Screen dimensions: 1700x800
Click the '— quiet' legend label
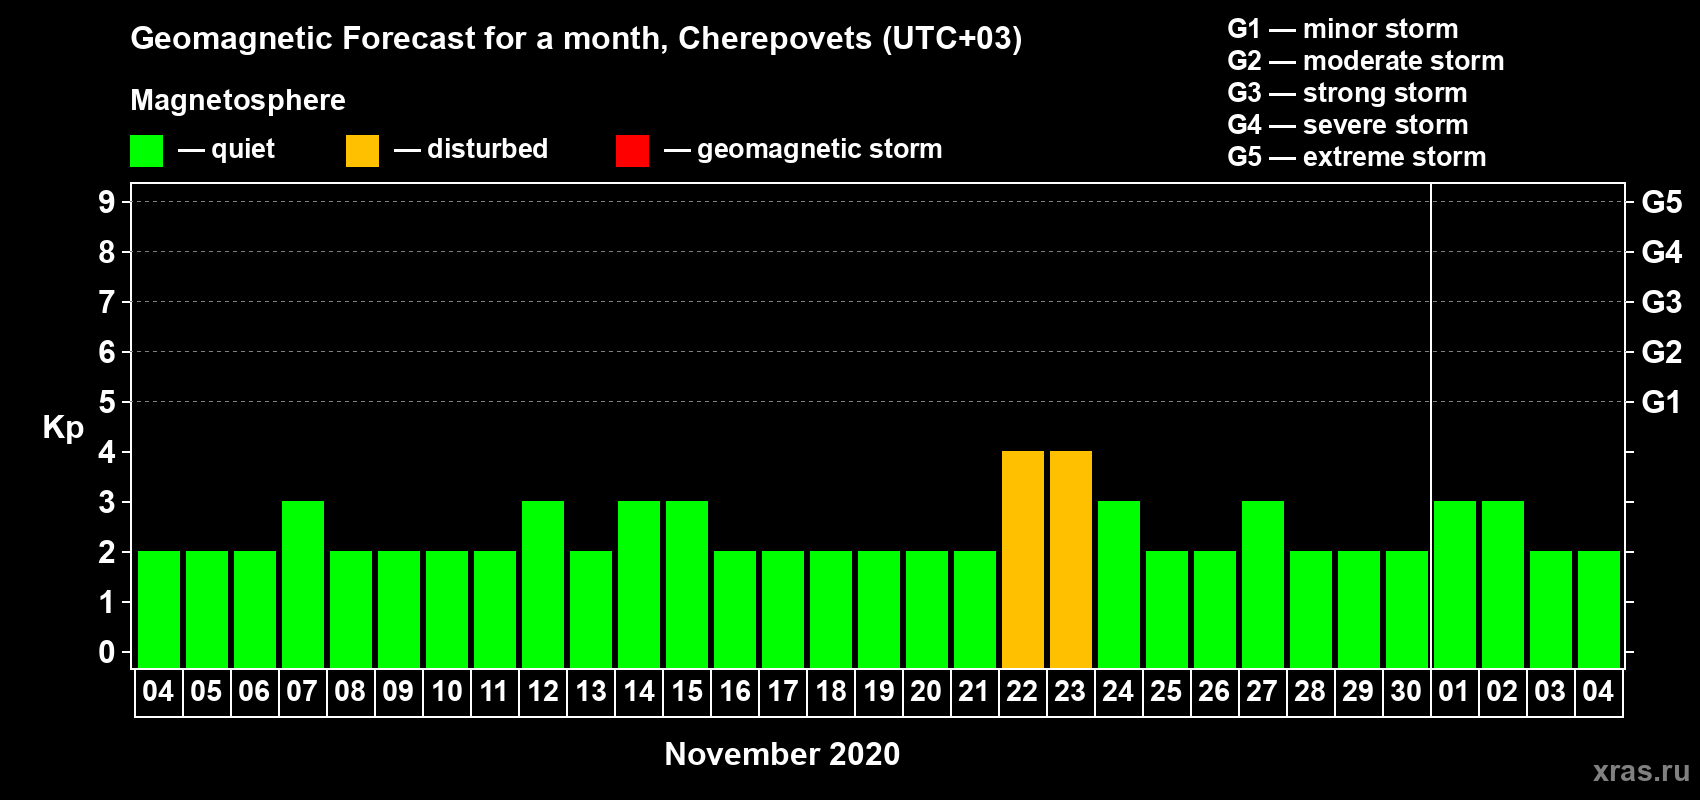[226, 150]
